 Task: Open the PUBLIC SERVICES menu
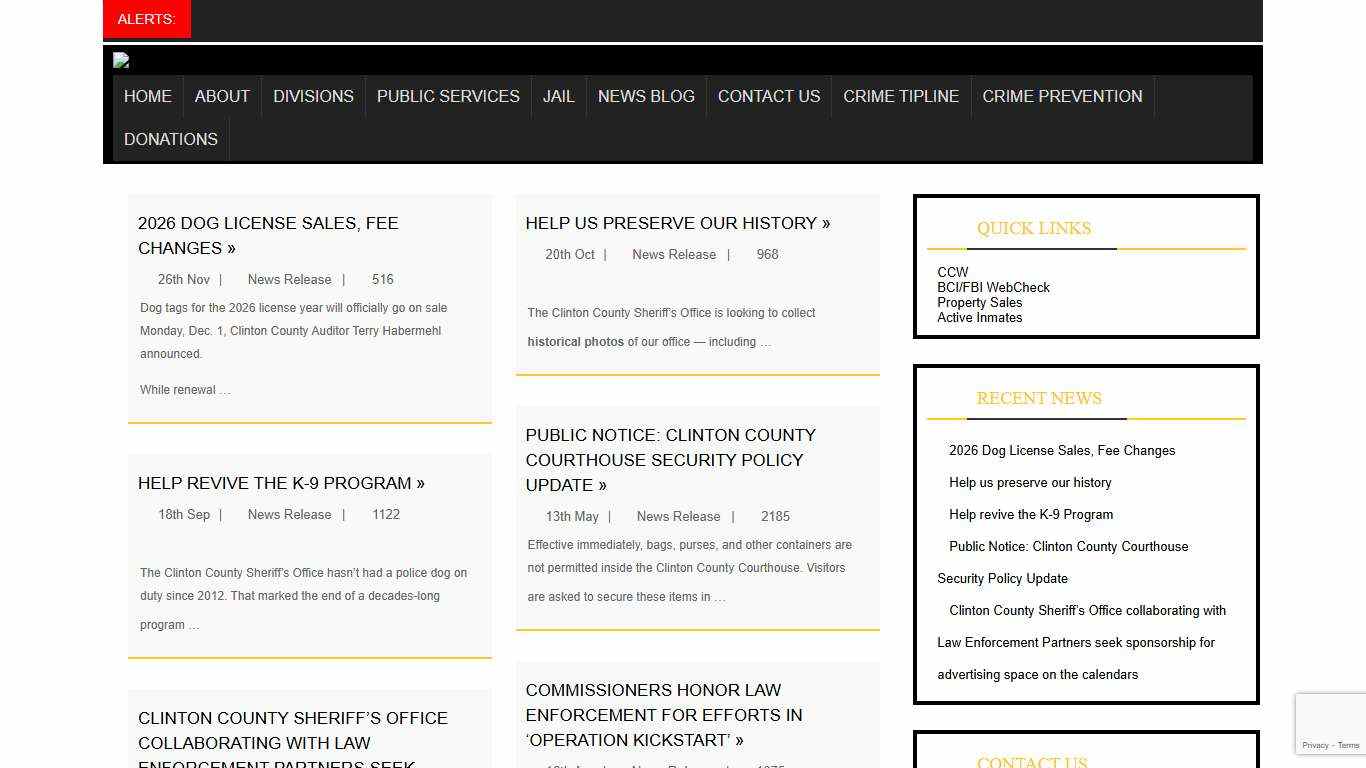pos(448,96)
